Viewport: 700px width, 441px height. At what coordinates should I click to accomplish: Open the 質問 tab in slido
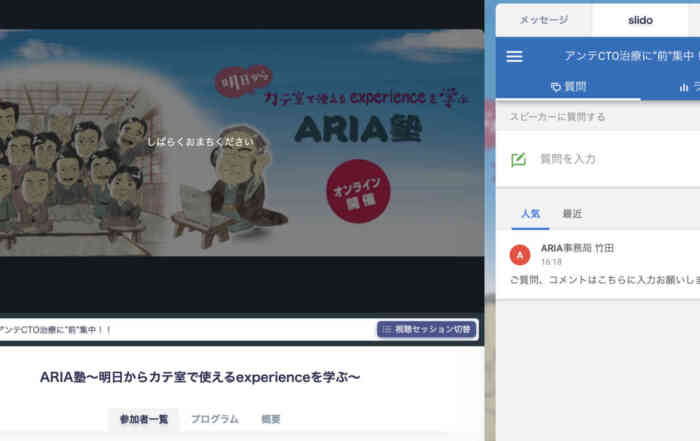[568, 87]
